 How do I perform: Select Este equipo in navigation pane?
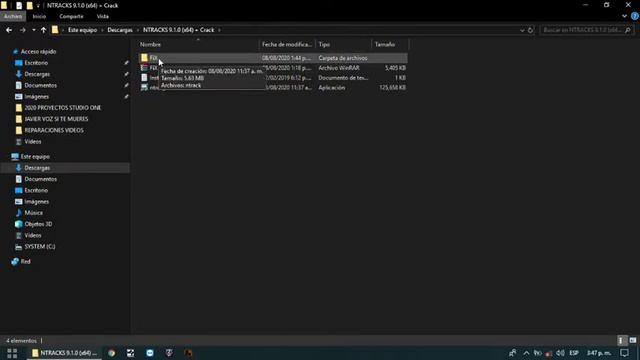(x=35, y=156)
